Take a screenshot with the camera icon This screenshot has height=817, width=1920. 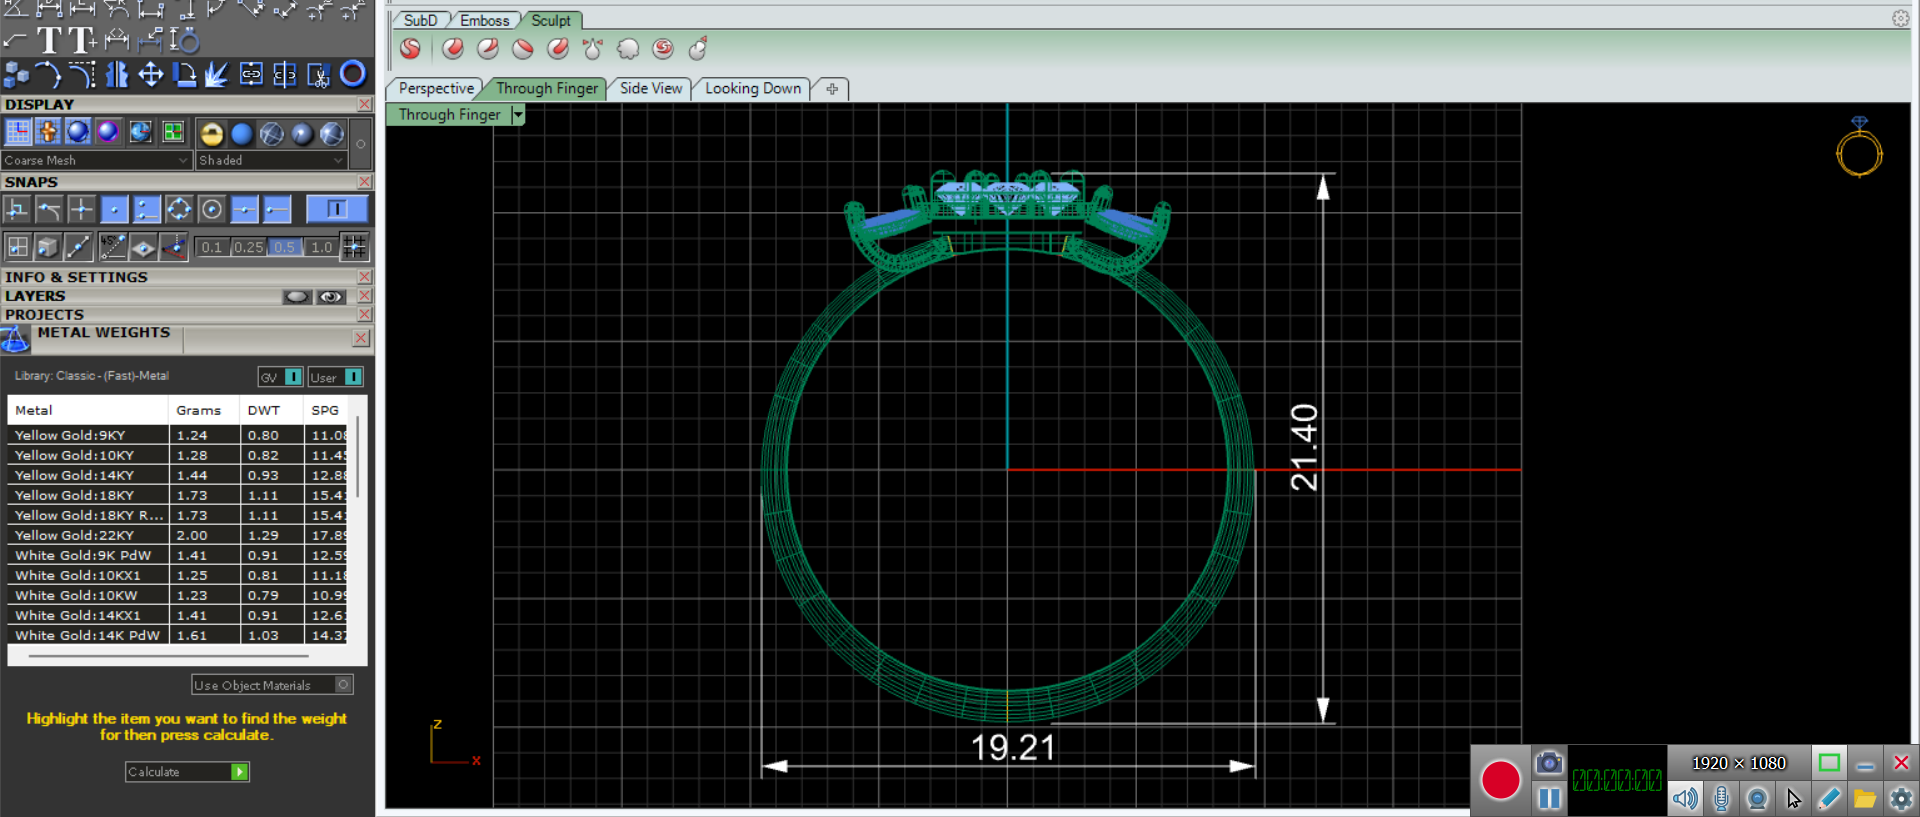pos(1549,763)
